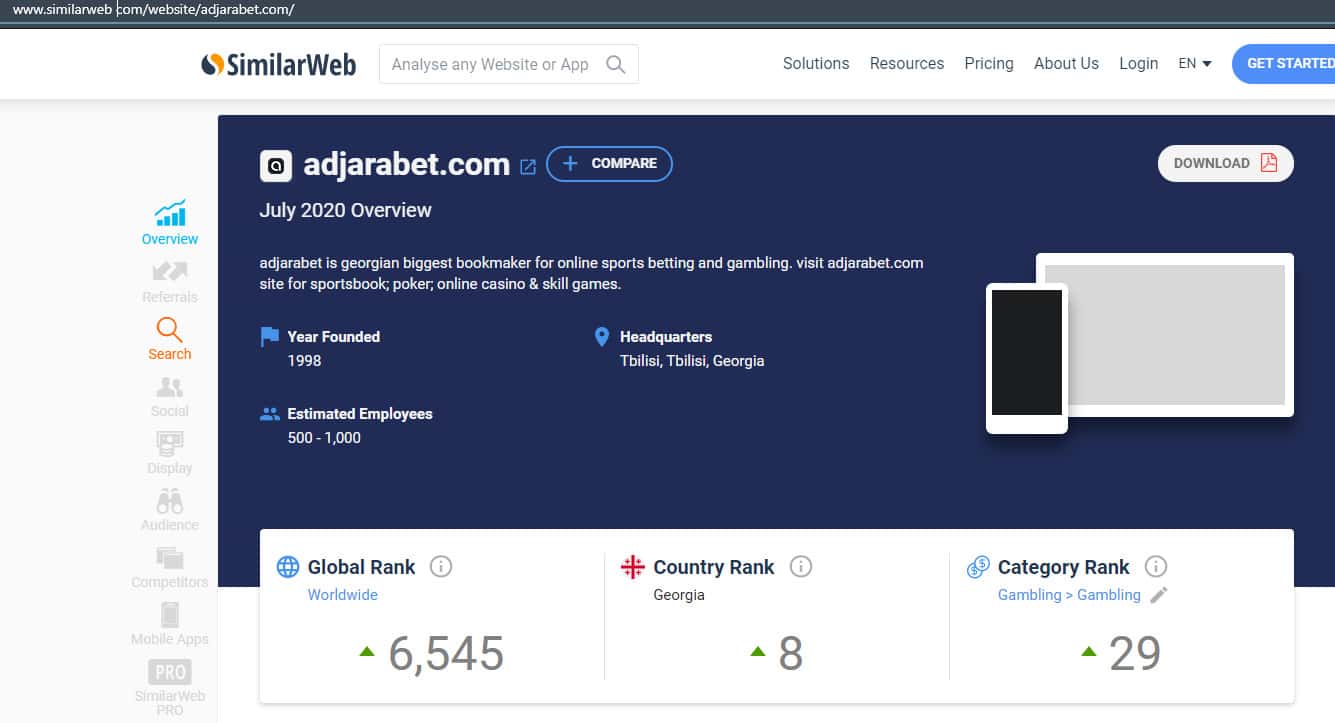Show Country Rank info tooltip

800,567
